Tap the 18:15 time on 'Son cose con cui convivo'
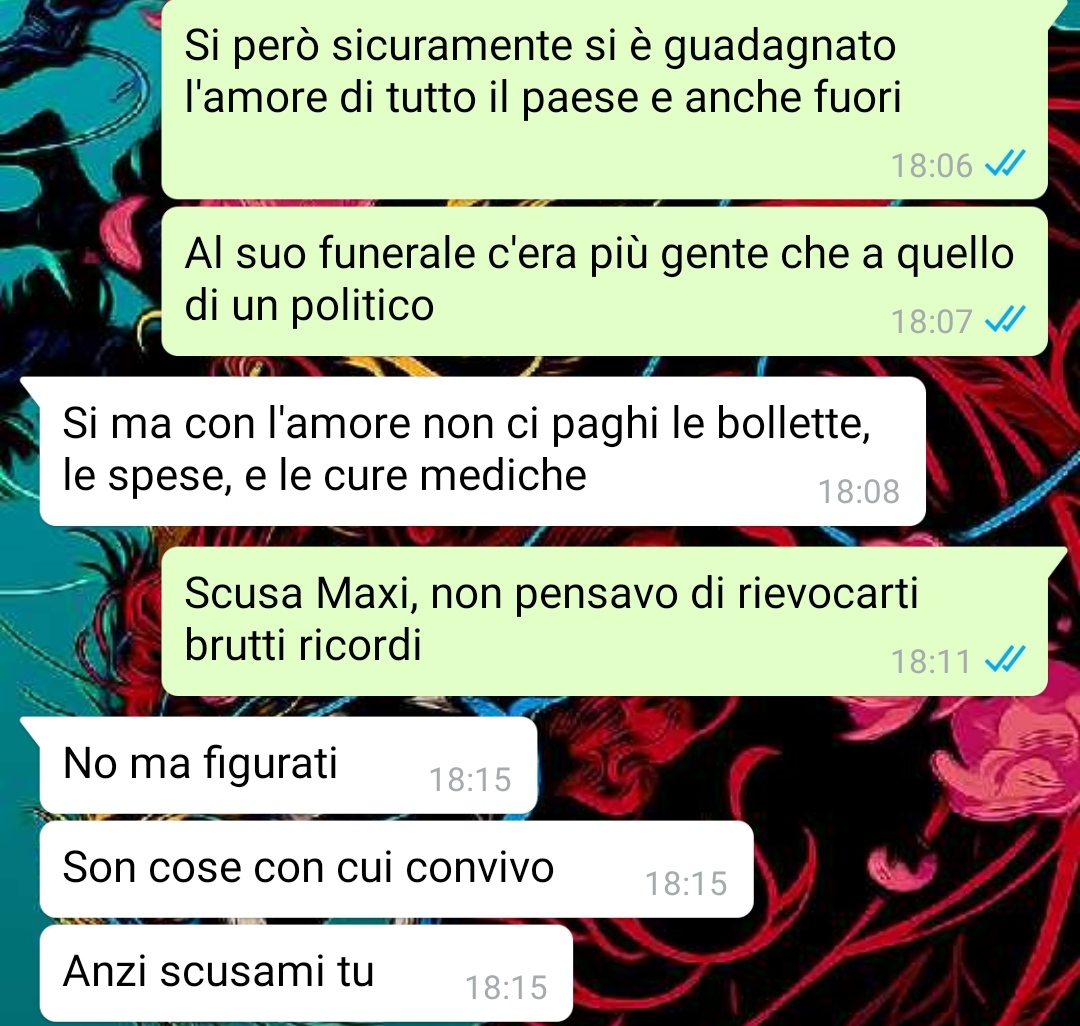Screen dimensions: 1080x1026 [686, 883]
